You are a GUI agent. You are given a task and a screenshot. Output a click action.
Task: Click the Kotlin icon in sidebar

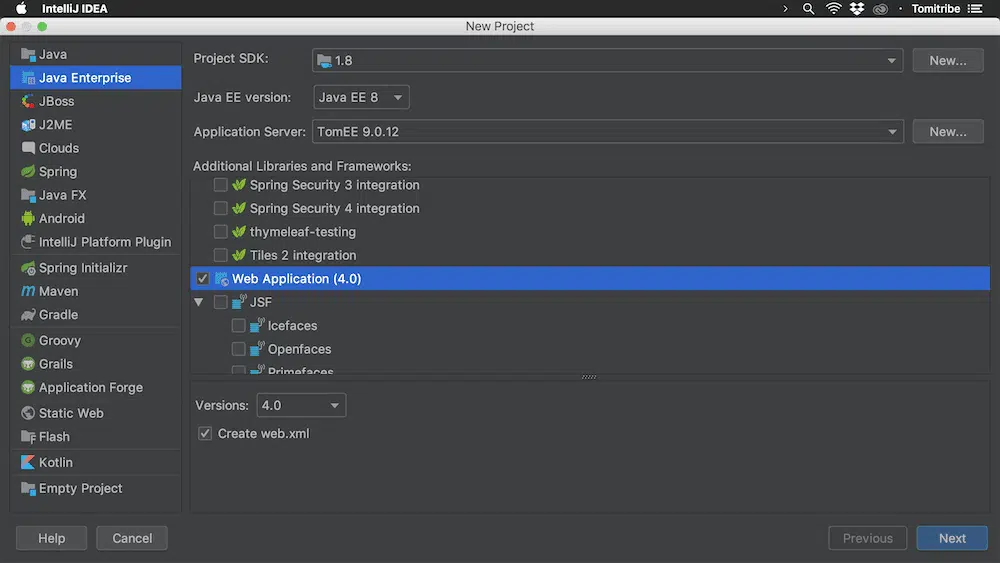pyautogui.click(x=28, y=462)
